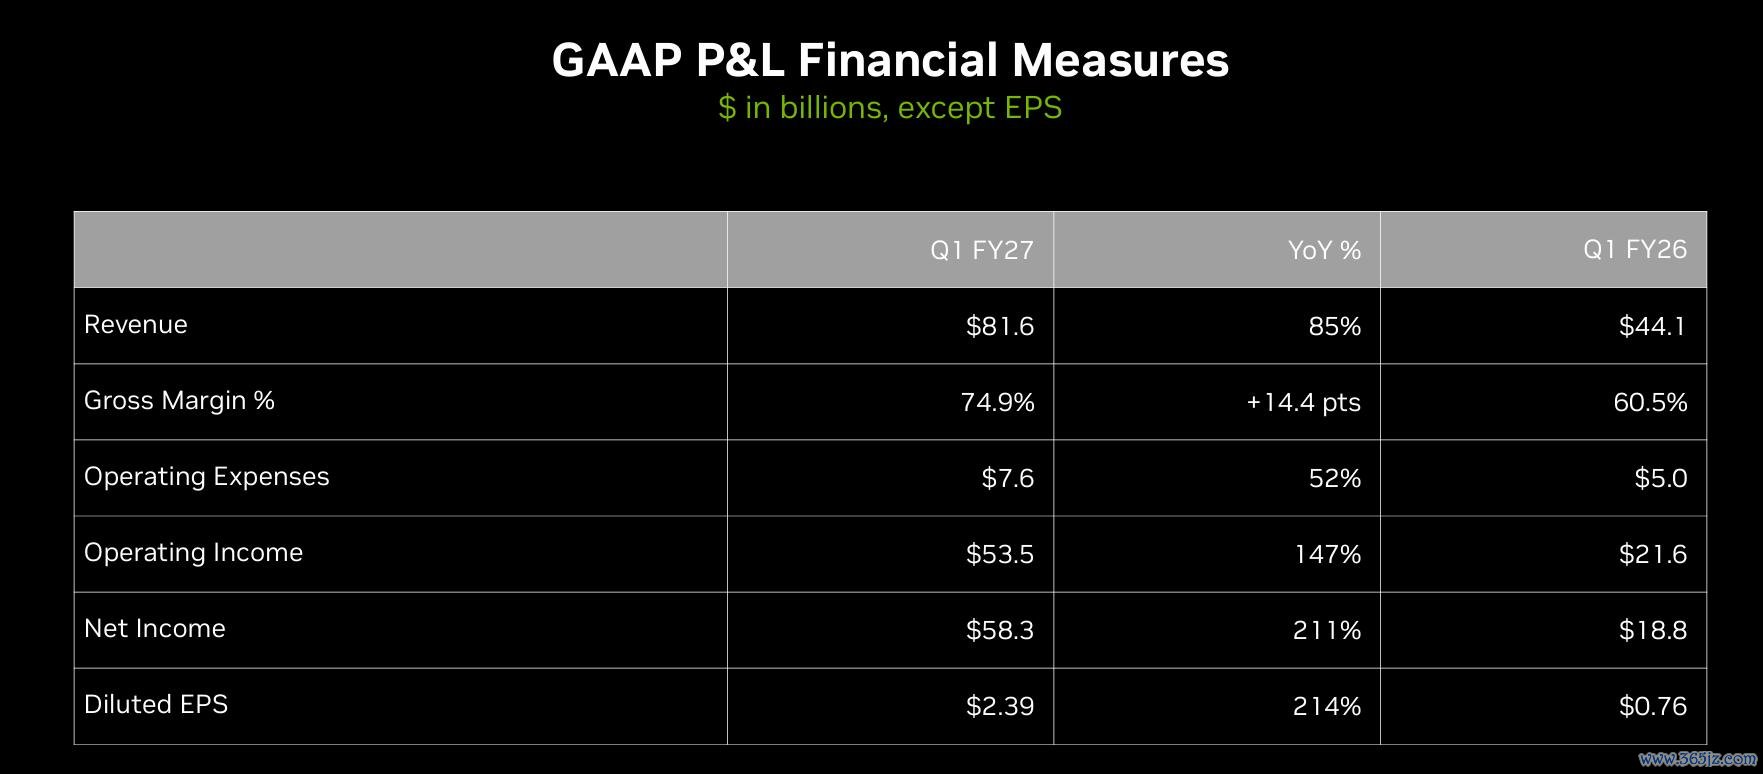
Task: Click the Operating Income row label
Action: click(193, 553)
